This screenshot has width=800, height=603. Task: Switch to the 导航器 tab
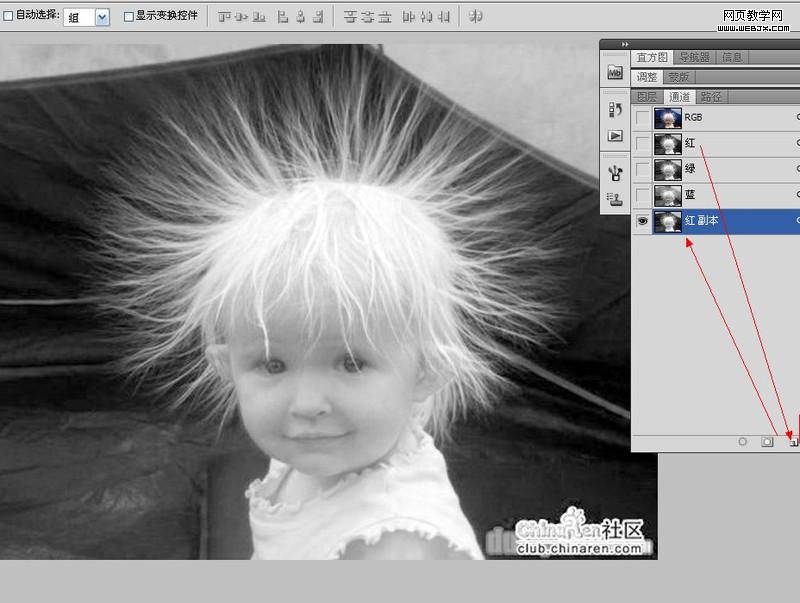point(694,58)
